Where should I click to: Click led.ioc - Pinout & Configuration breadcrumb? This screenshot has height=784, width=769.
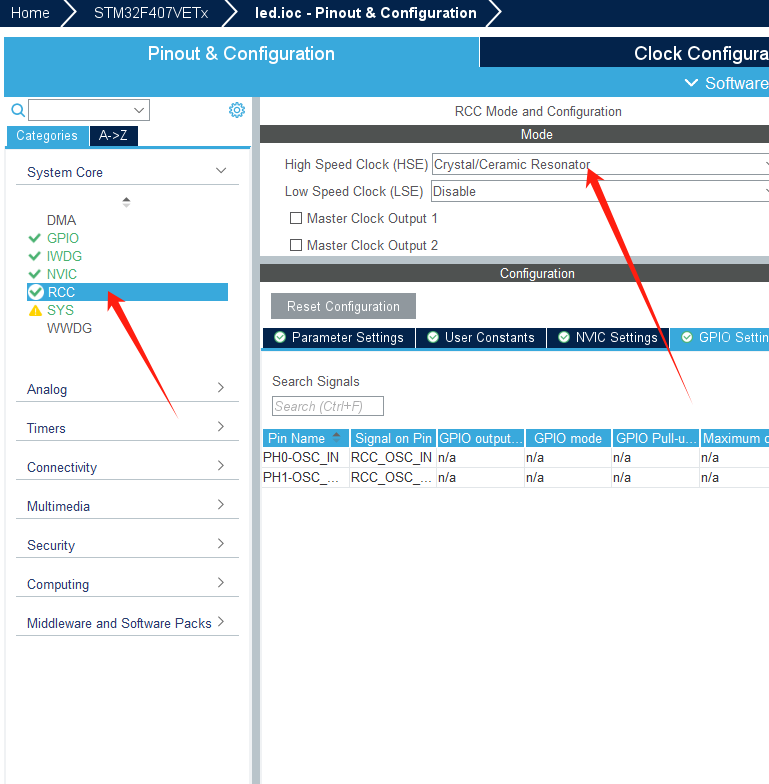tap(366, 13)
